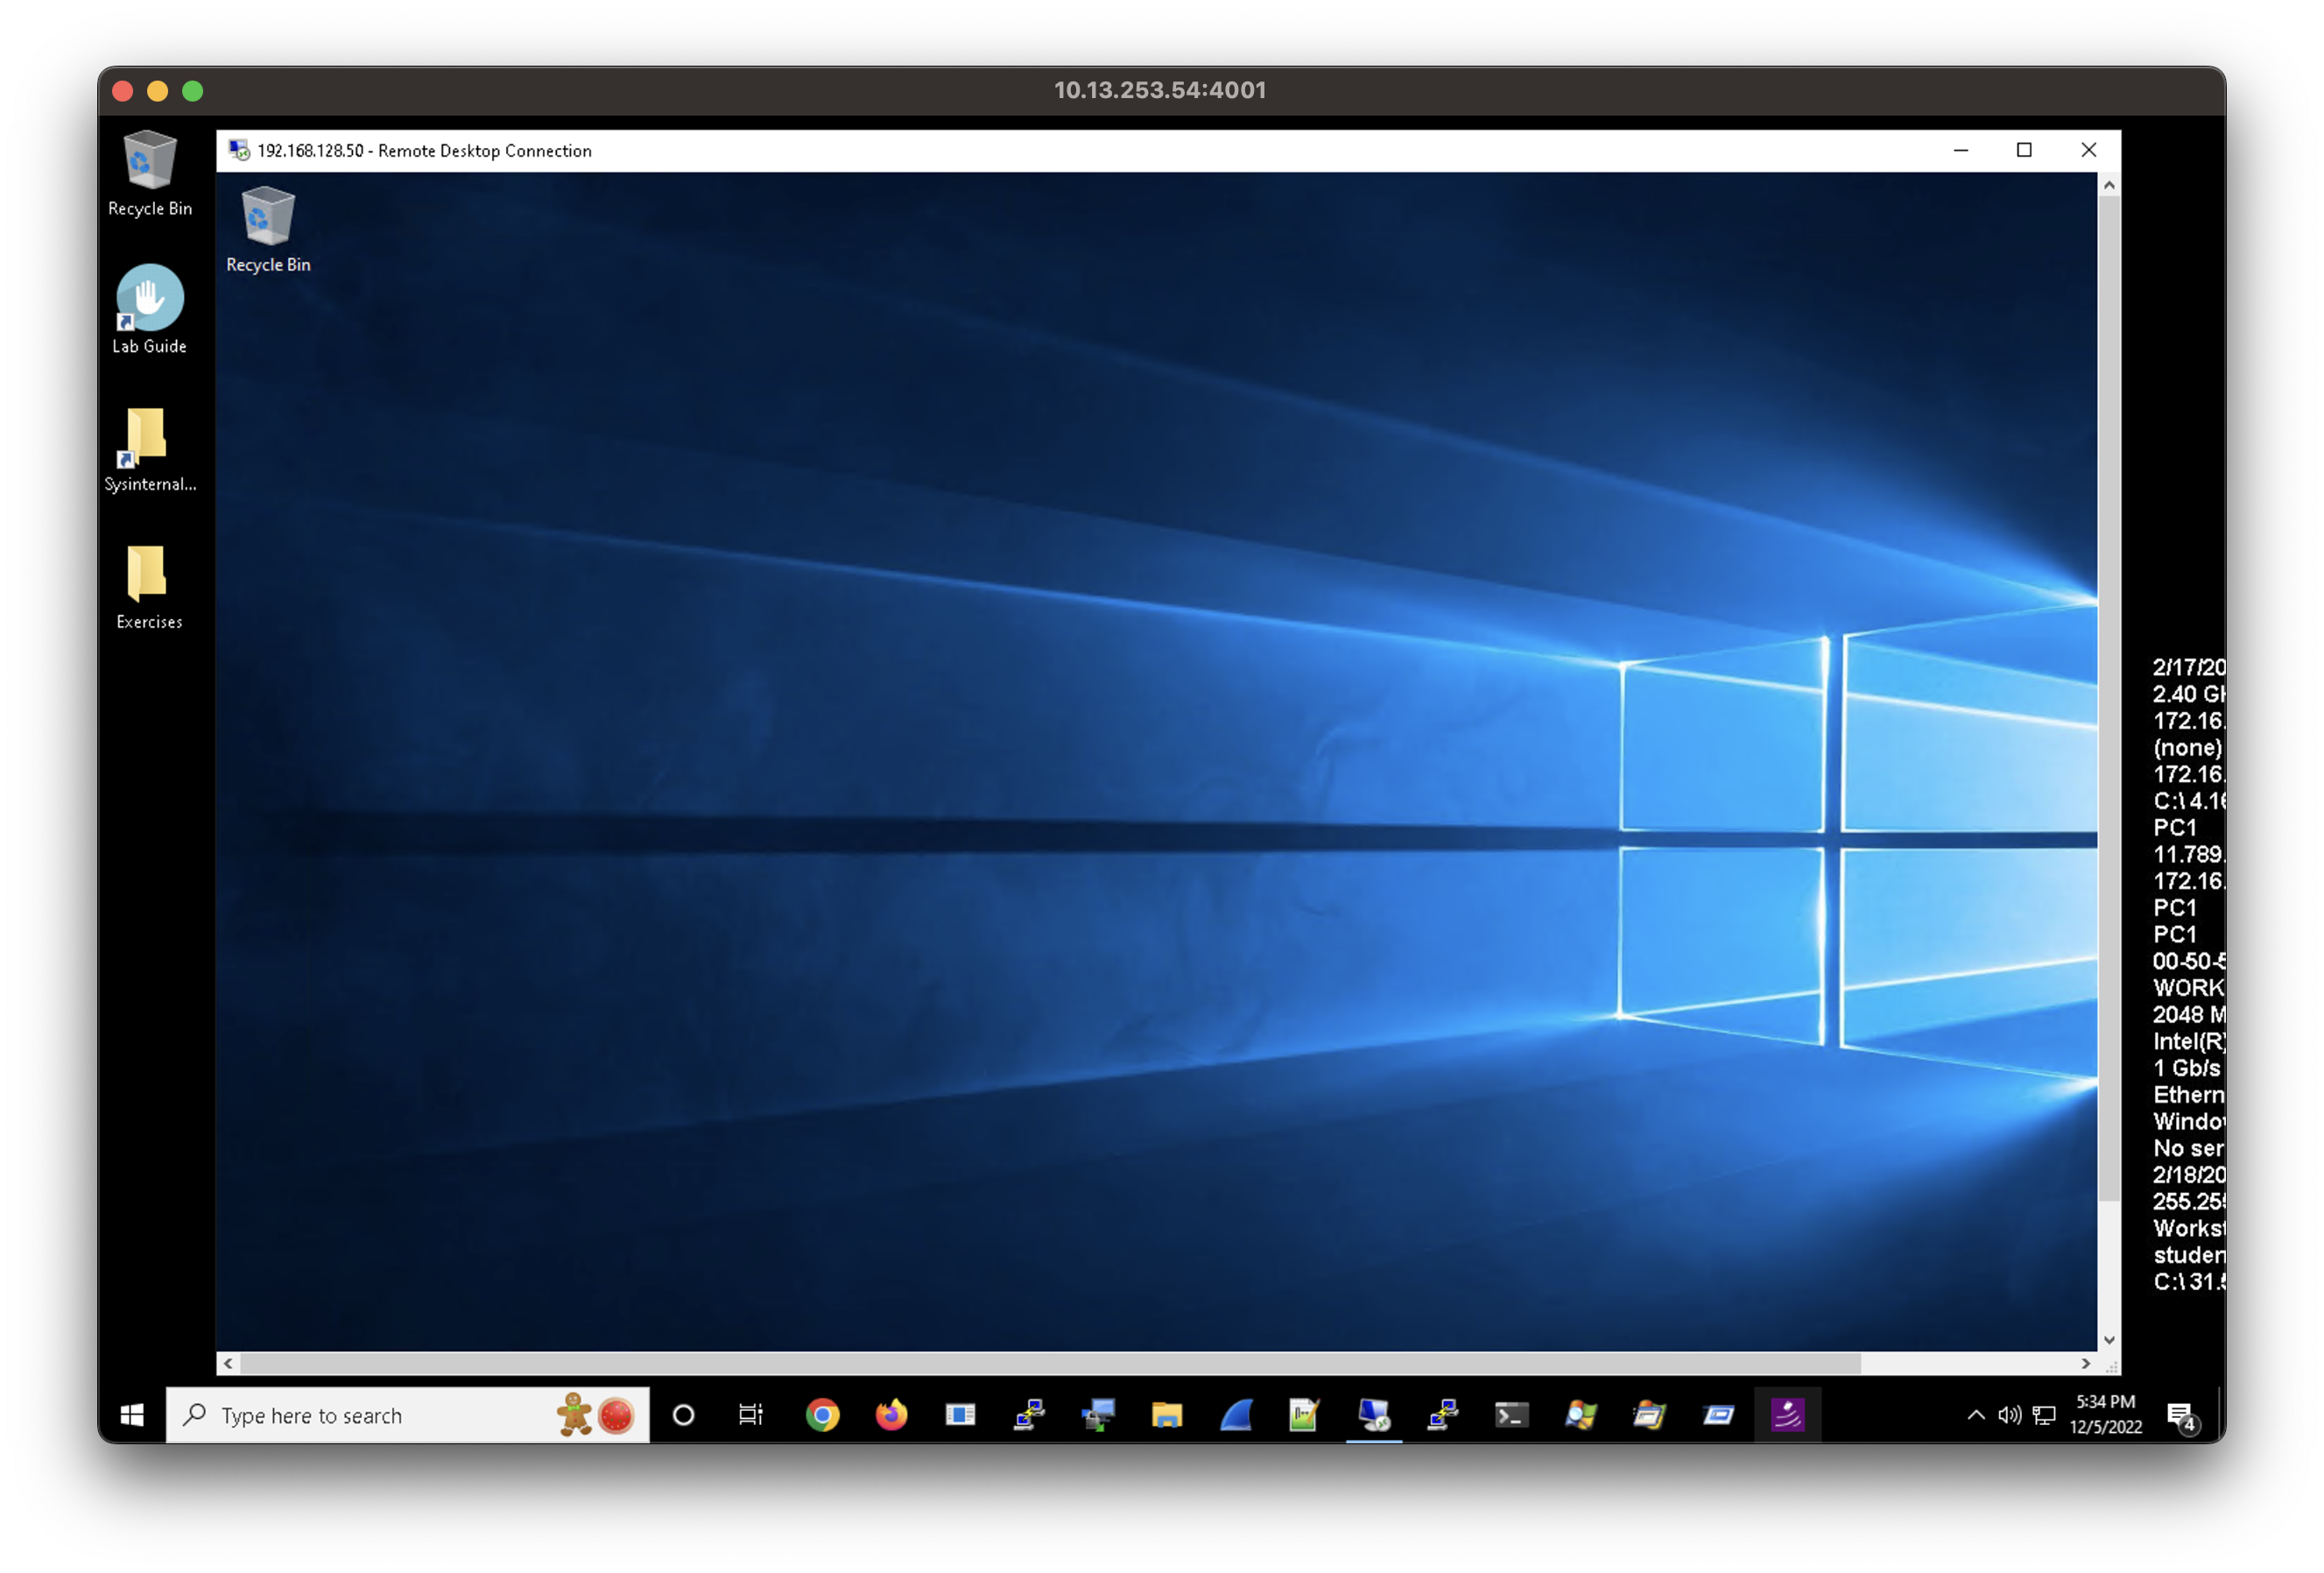Open the clock showing 5:34 PM
This screenshot has width=2324, height=1573.
2105,1414
